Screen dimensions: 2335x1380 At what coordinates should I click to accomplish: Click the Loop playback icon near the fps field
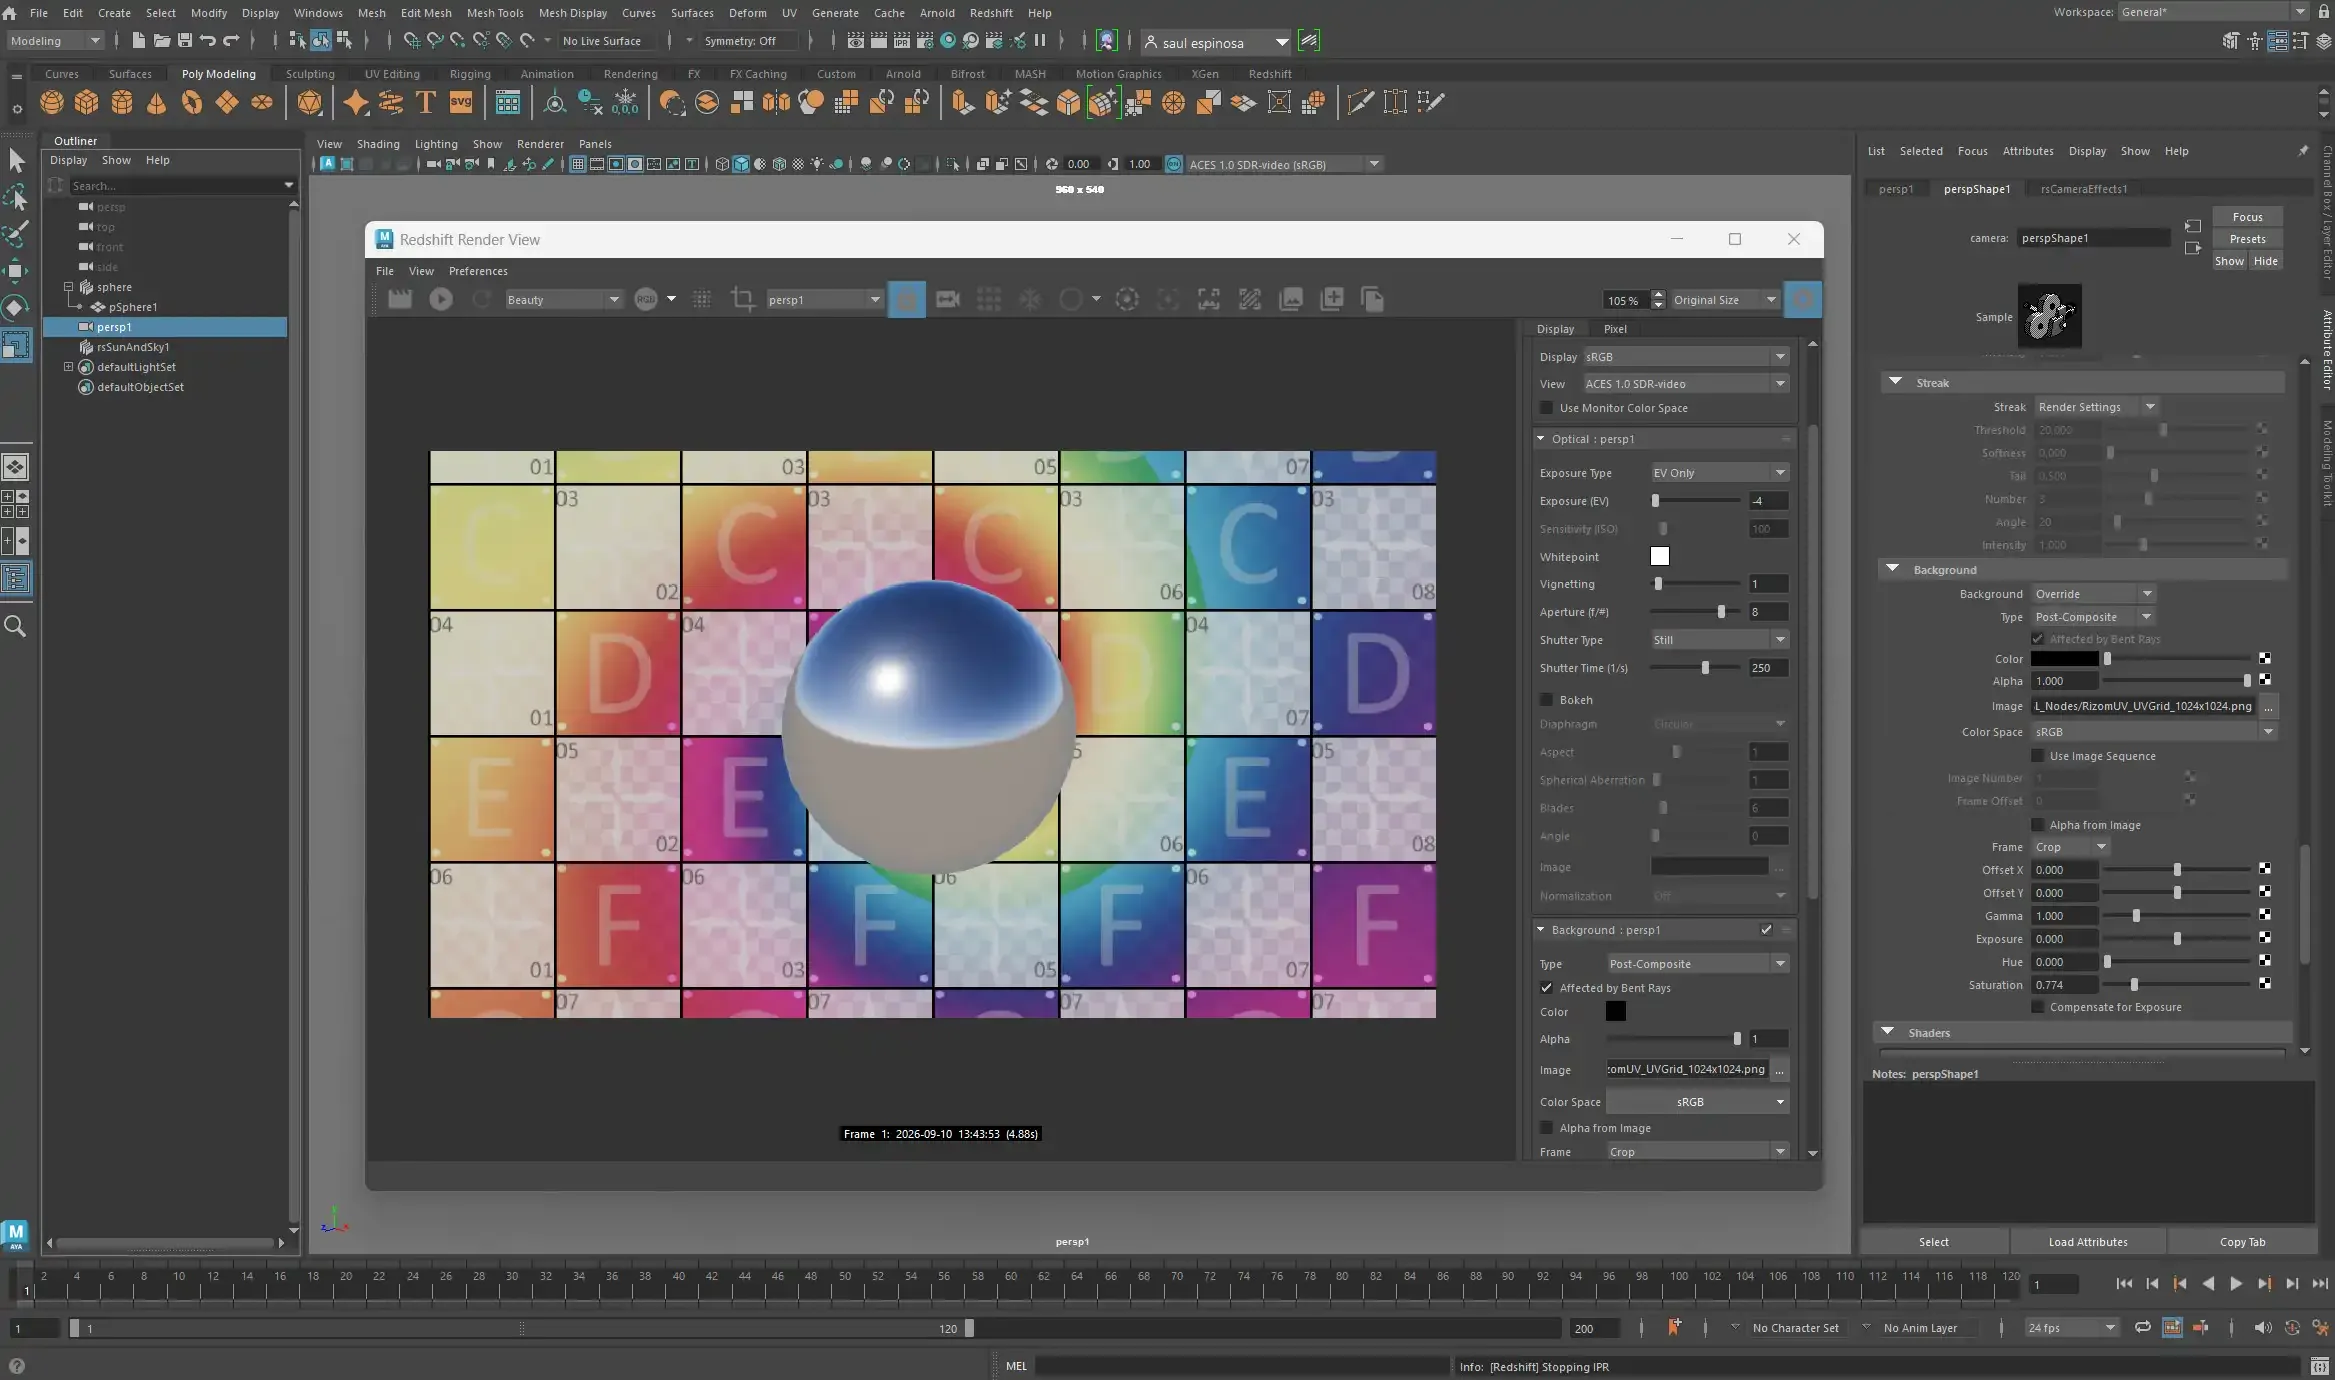2142,1327
